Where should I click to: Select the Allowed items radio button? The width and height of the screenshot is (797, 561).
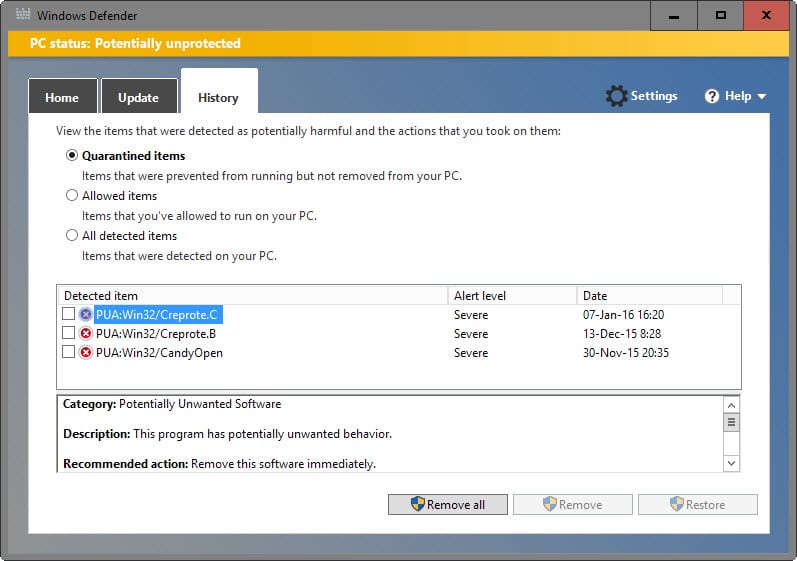click(x=72, y=195)
